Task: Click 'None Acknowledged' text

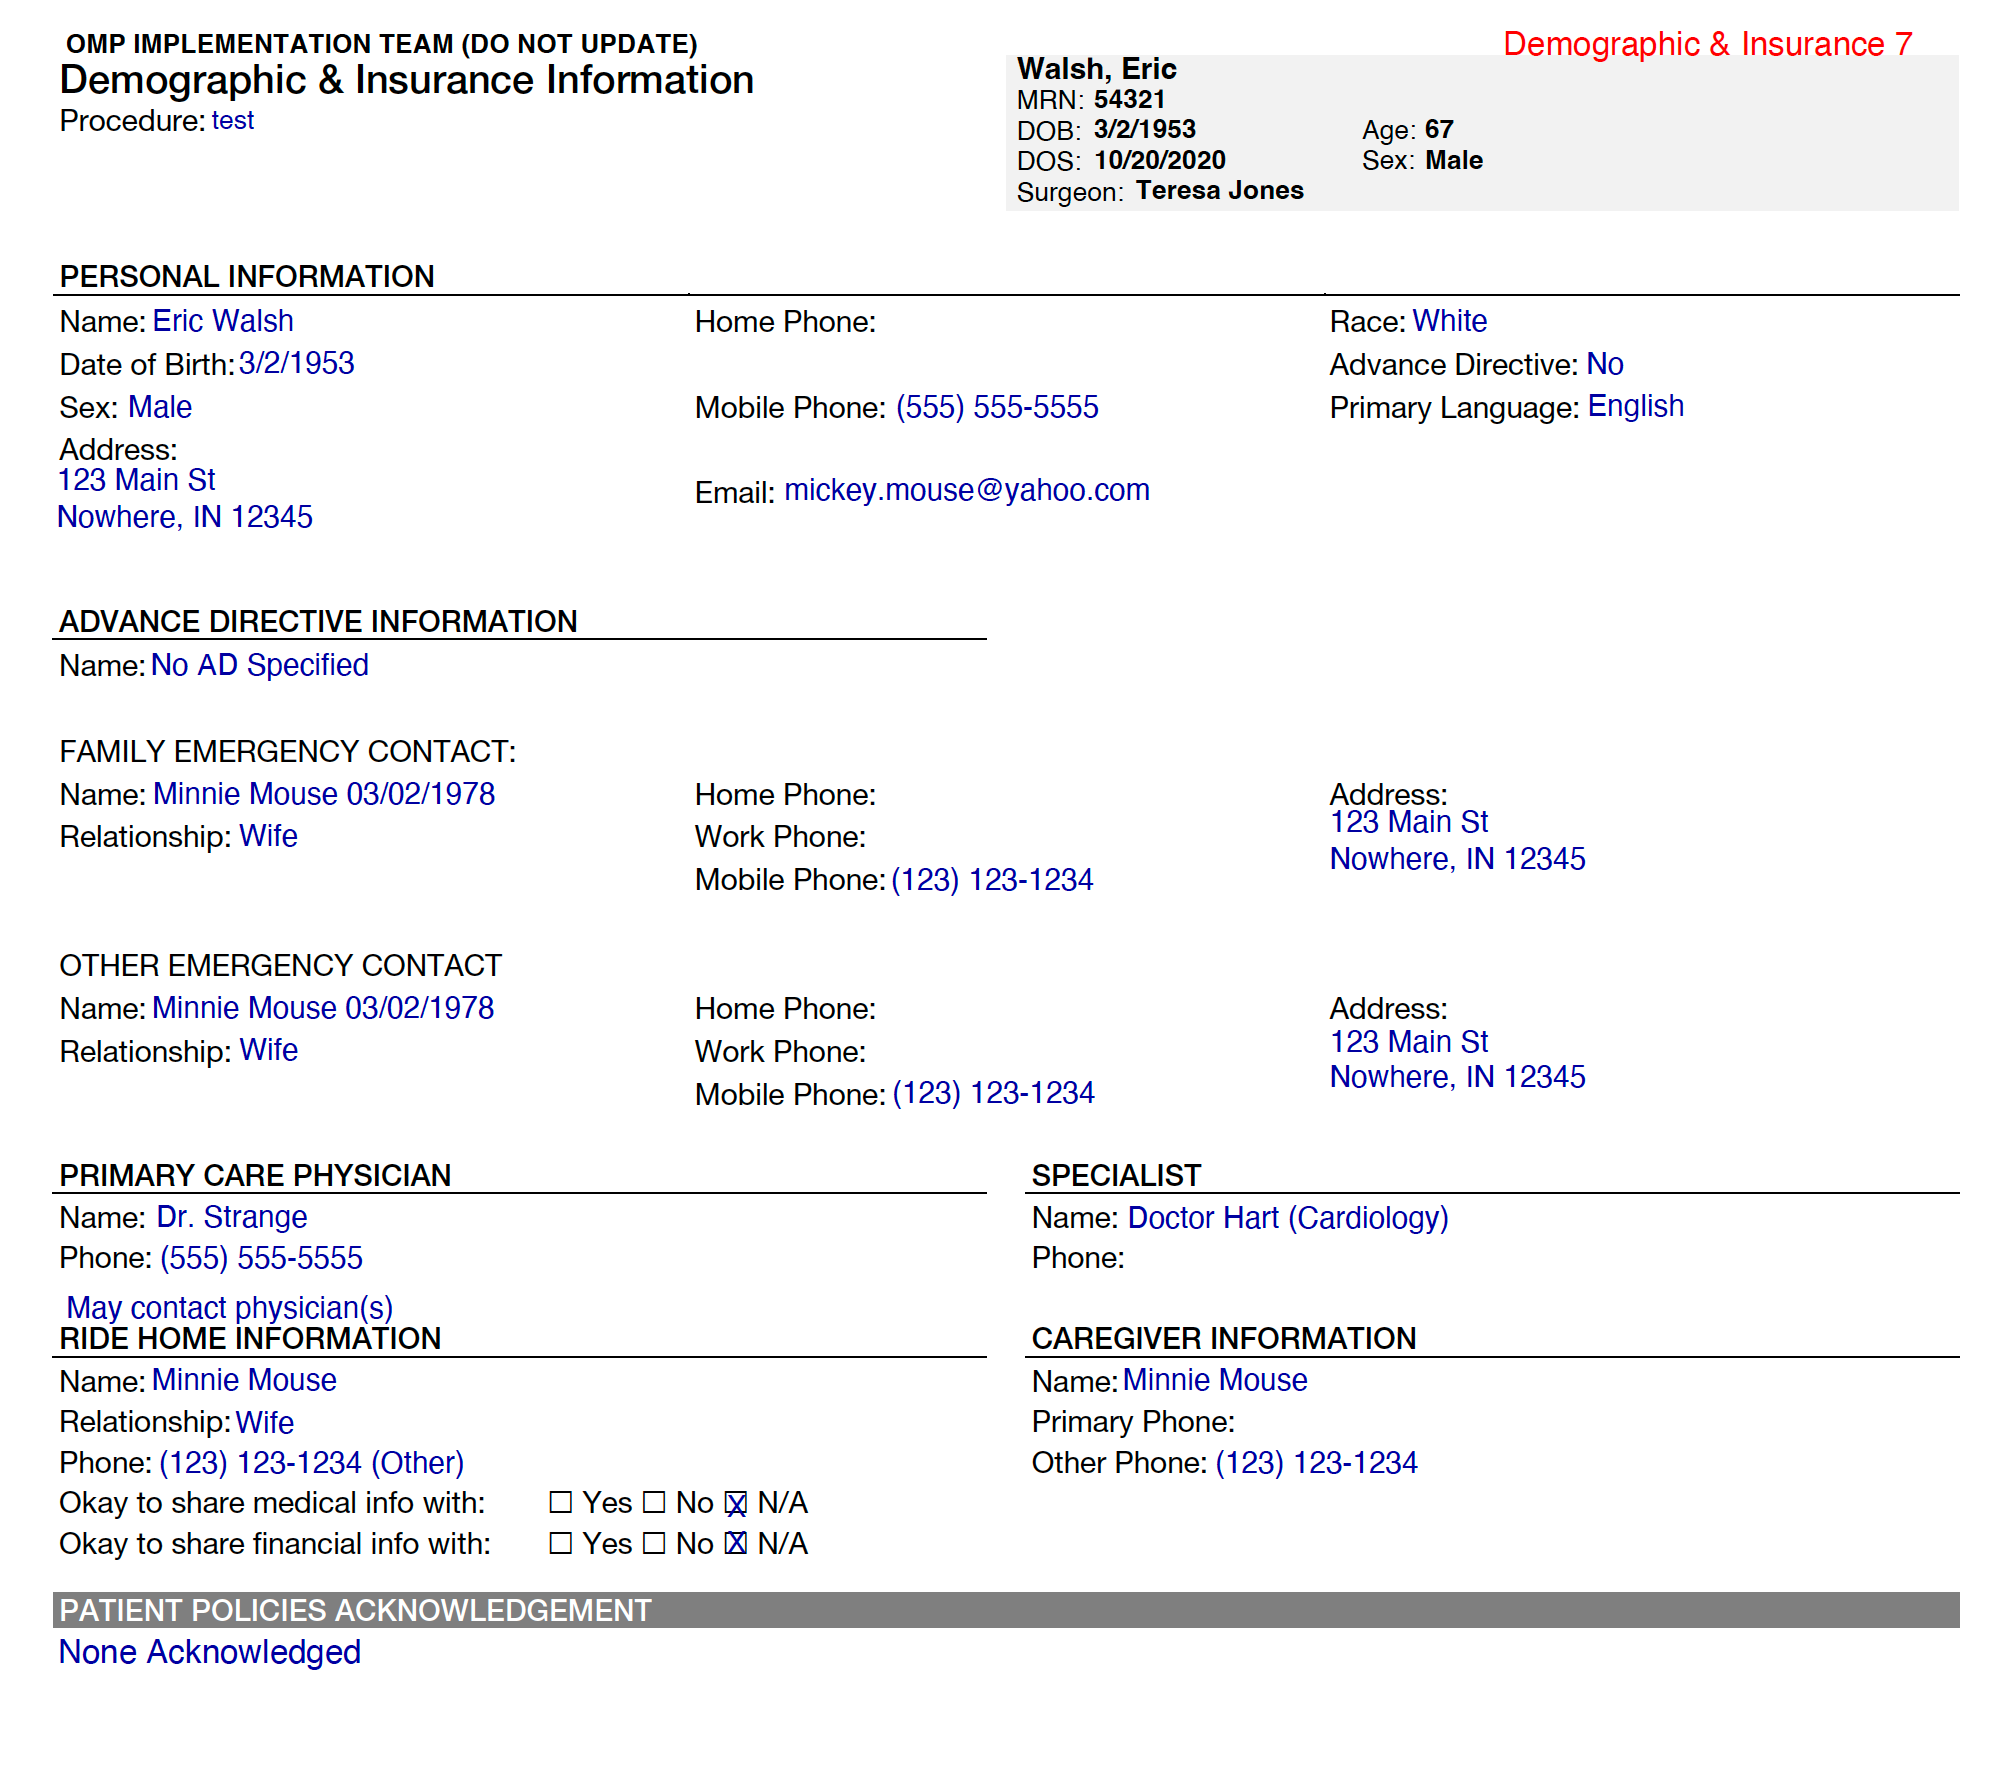Action: [210, 1652]
